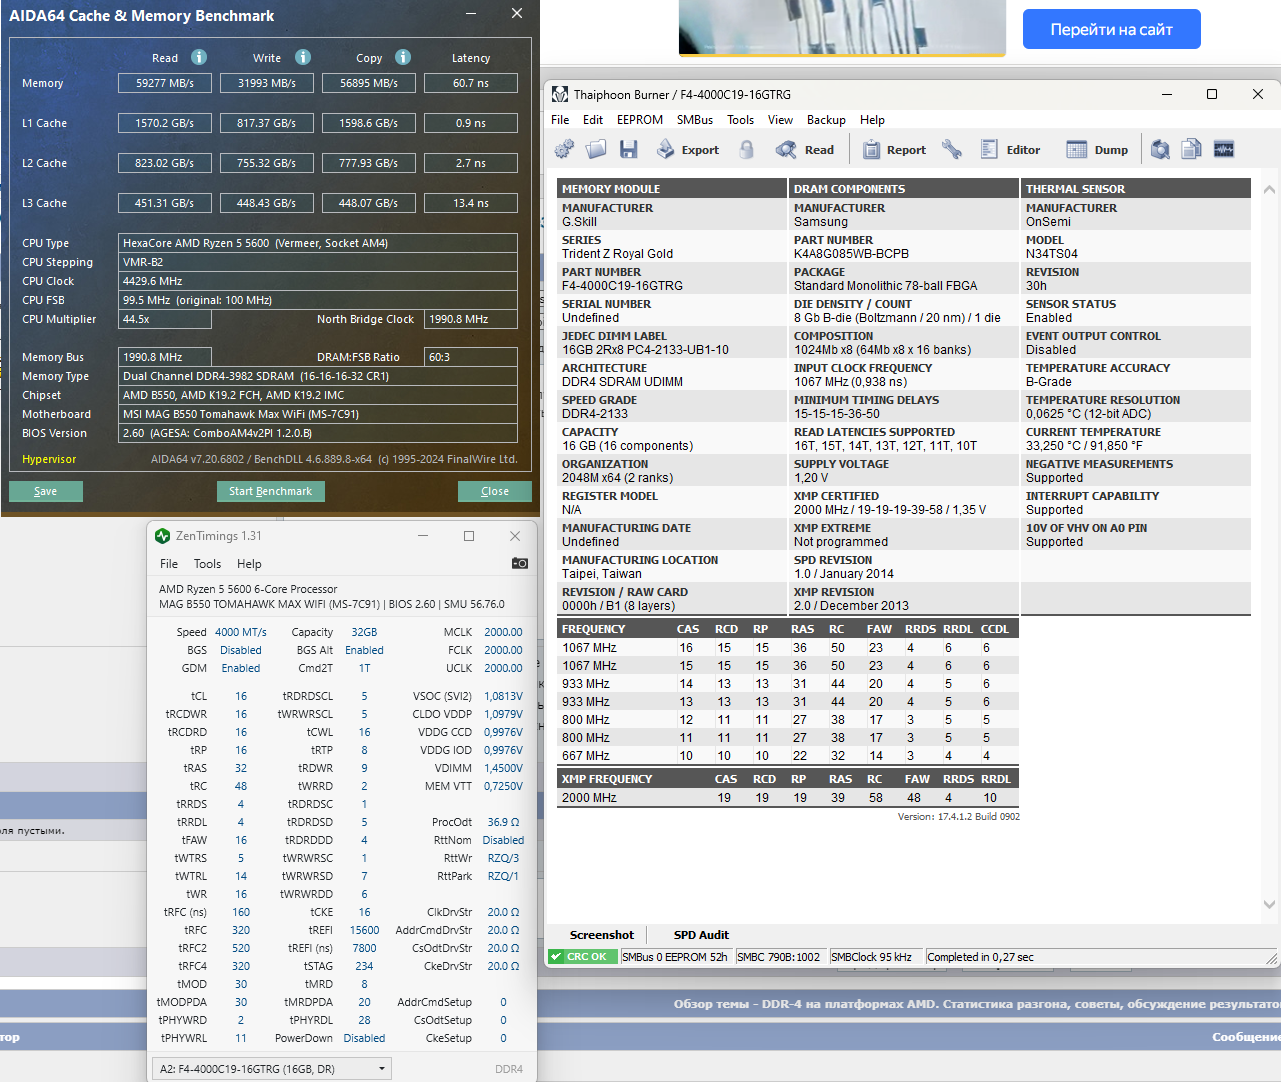1281x1082 pixels.
Task: Click the waveform monitor icon in Thaiphoon Burner toolbar
Action: click(x=1224, y=149)
